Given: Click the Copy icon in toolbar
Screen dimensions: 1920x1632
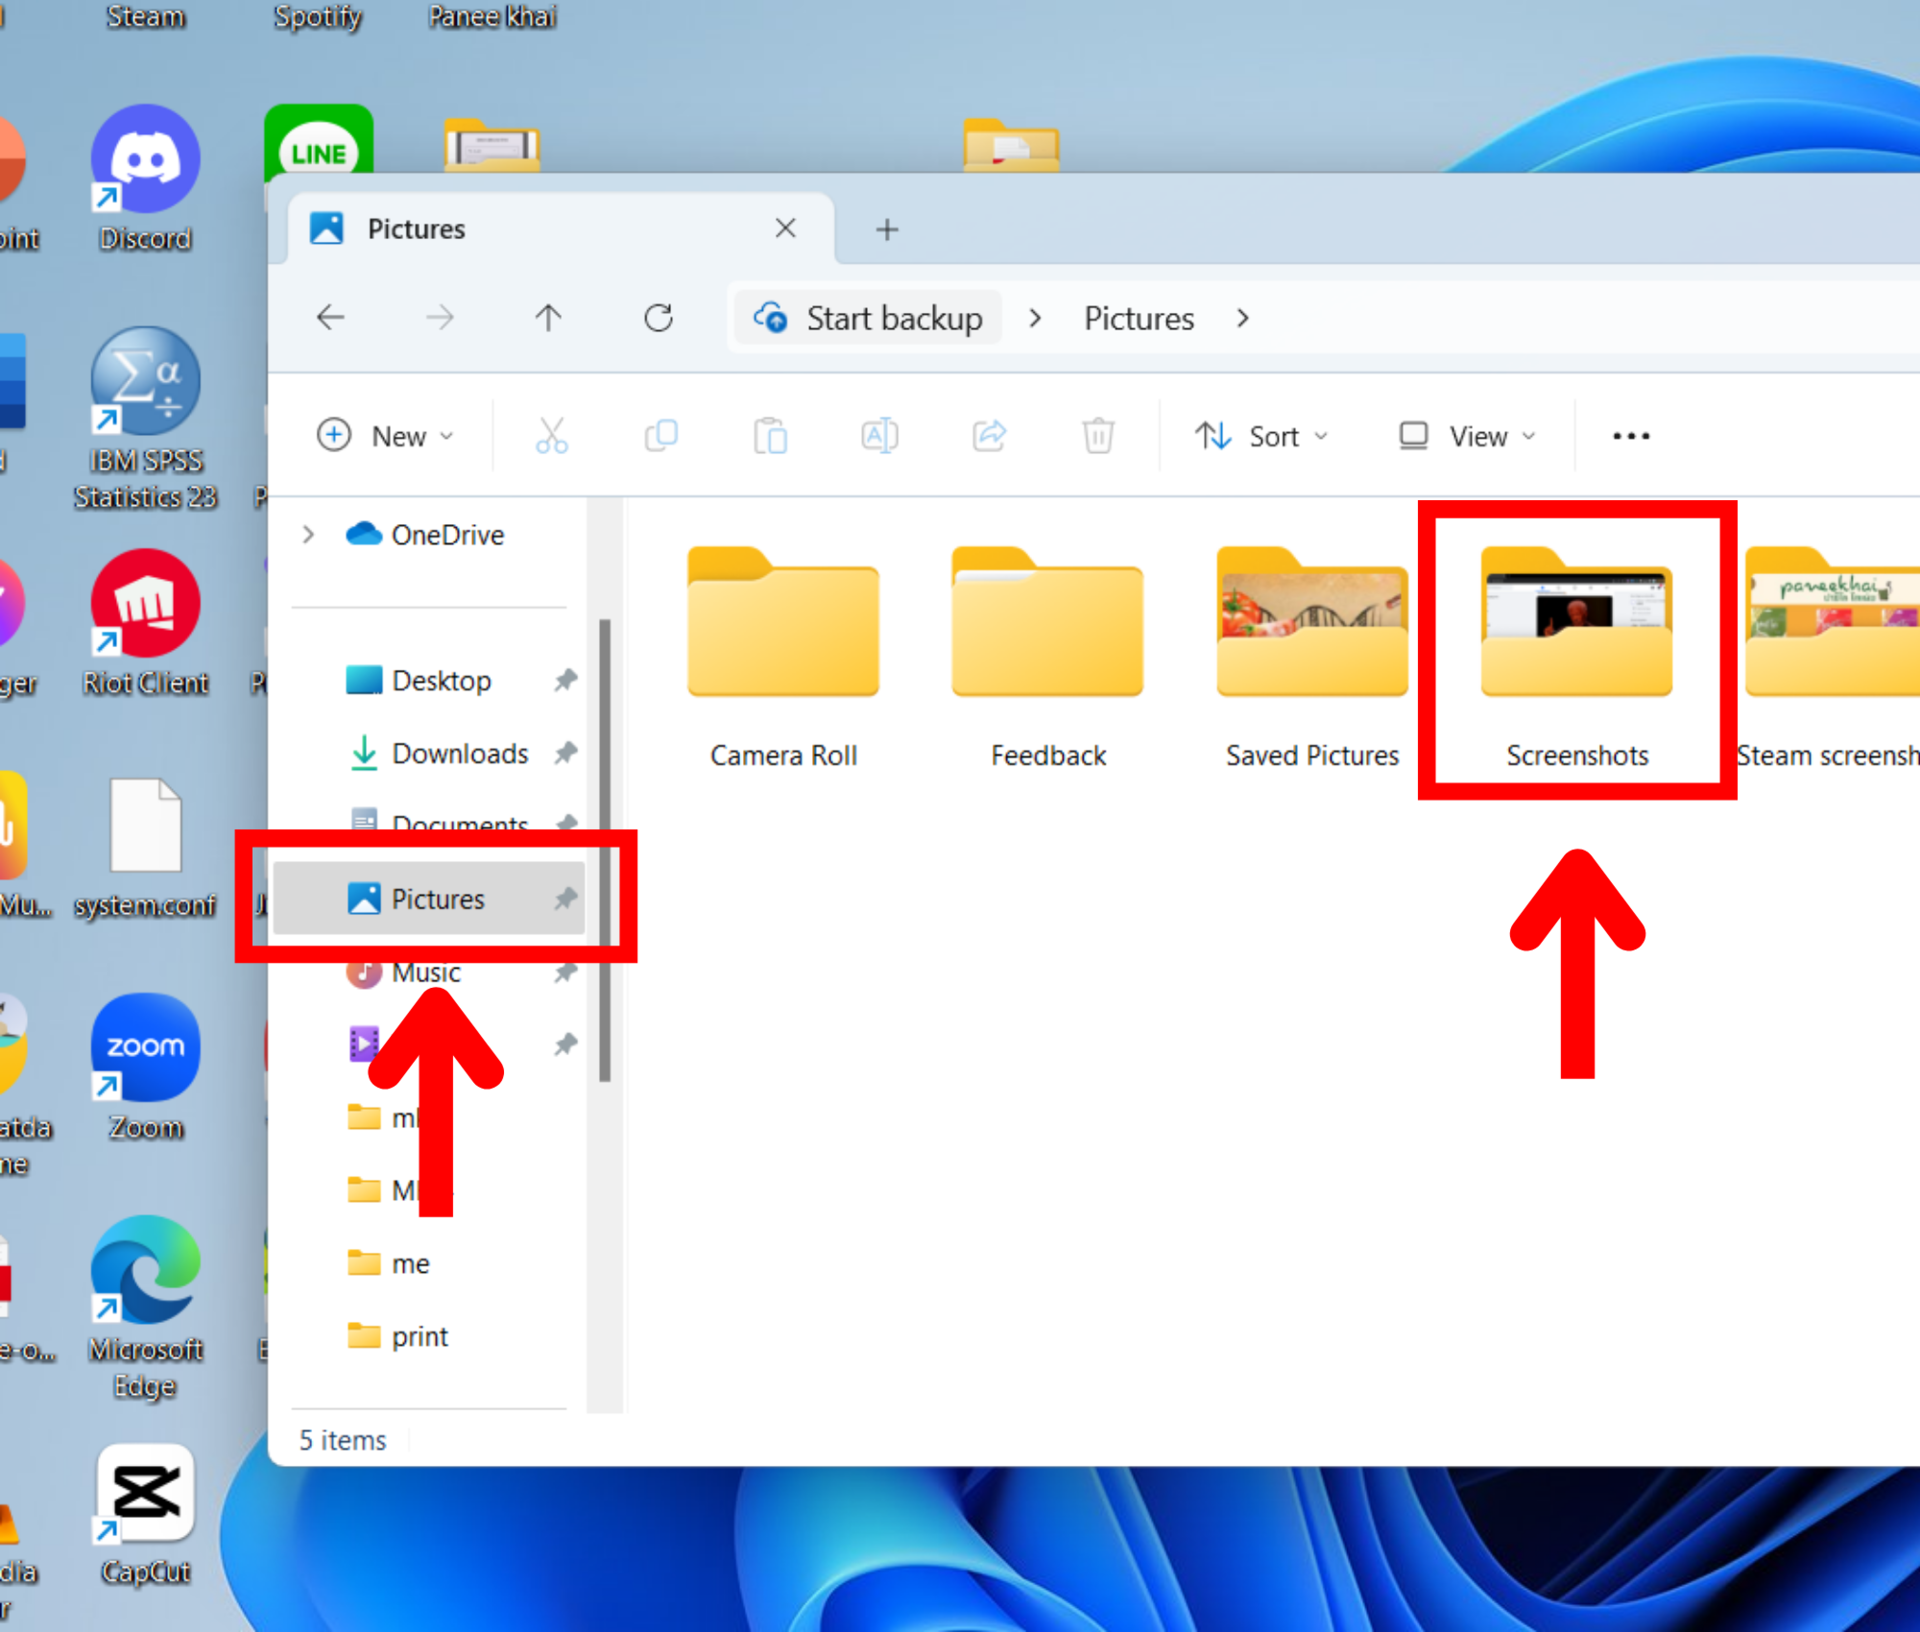Looking at the screenshot, I should pyautogui.click(x=661, y=436).
